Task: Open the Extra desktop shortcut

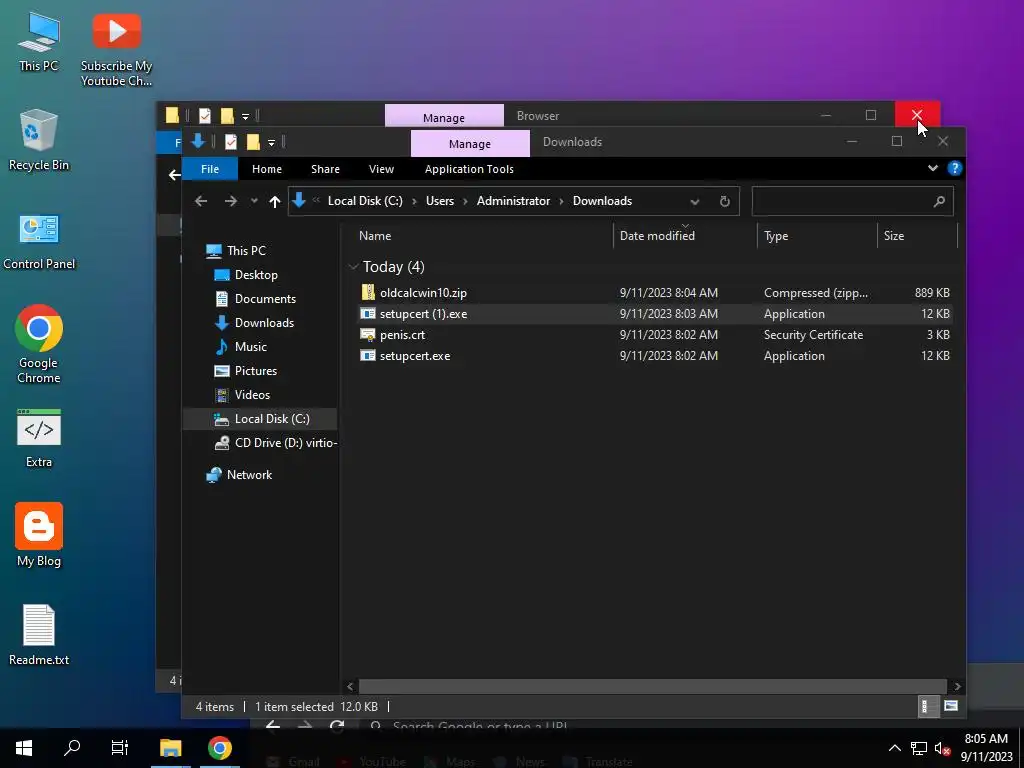Action: pos(39,438)
